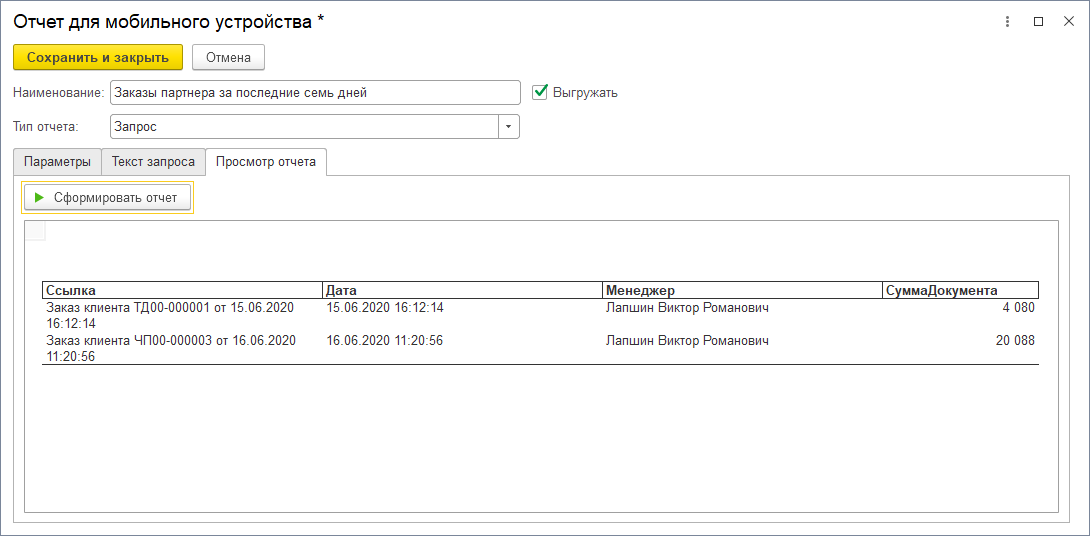1090x536 pixels.
Task: Select the СуммаДокумента column header
Action: [960, 290]
